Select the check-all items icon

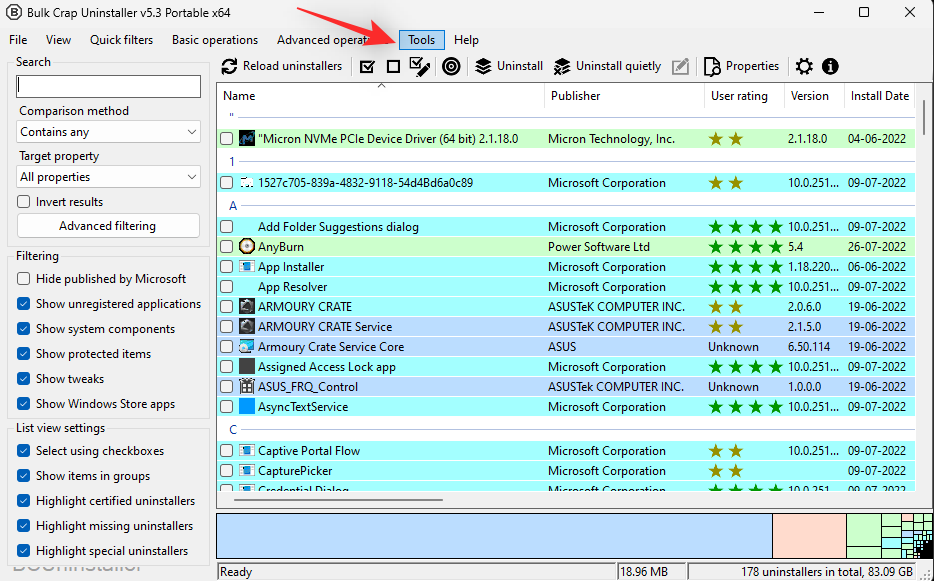click(367, 66)
